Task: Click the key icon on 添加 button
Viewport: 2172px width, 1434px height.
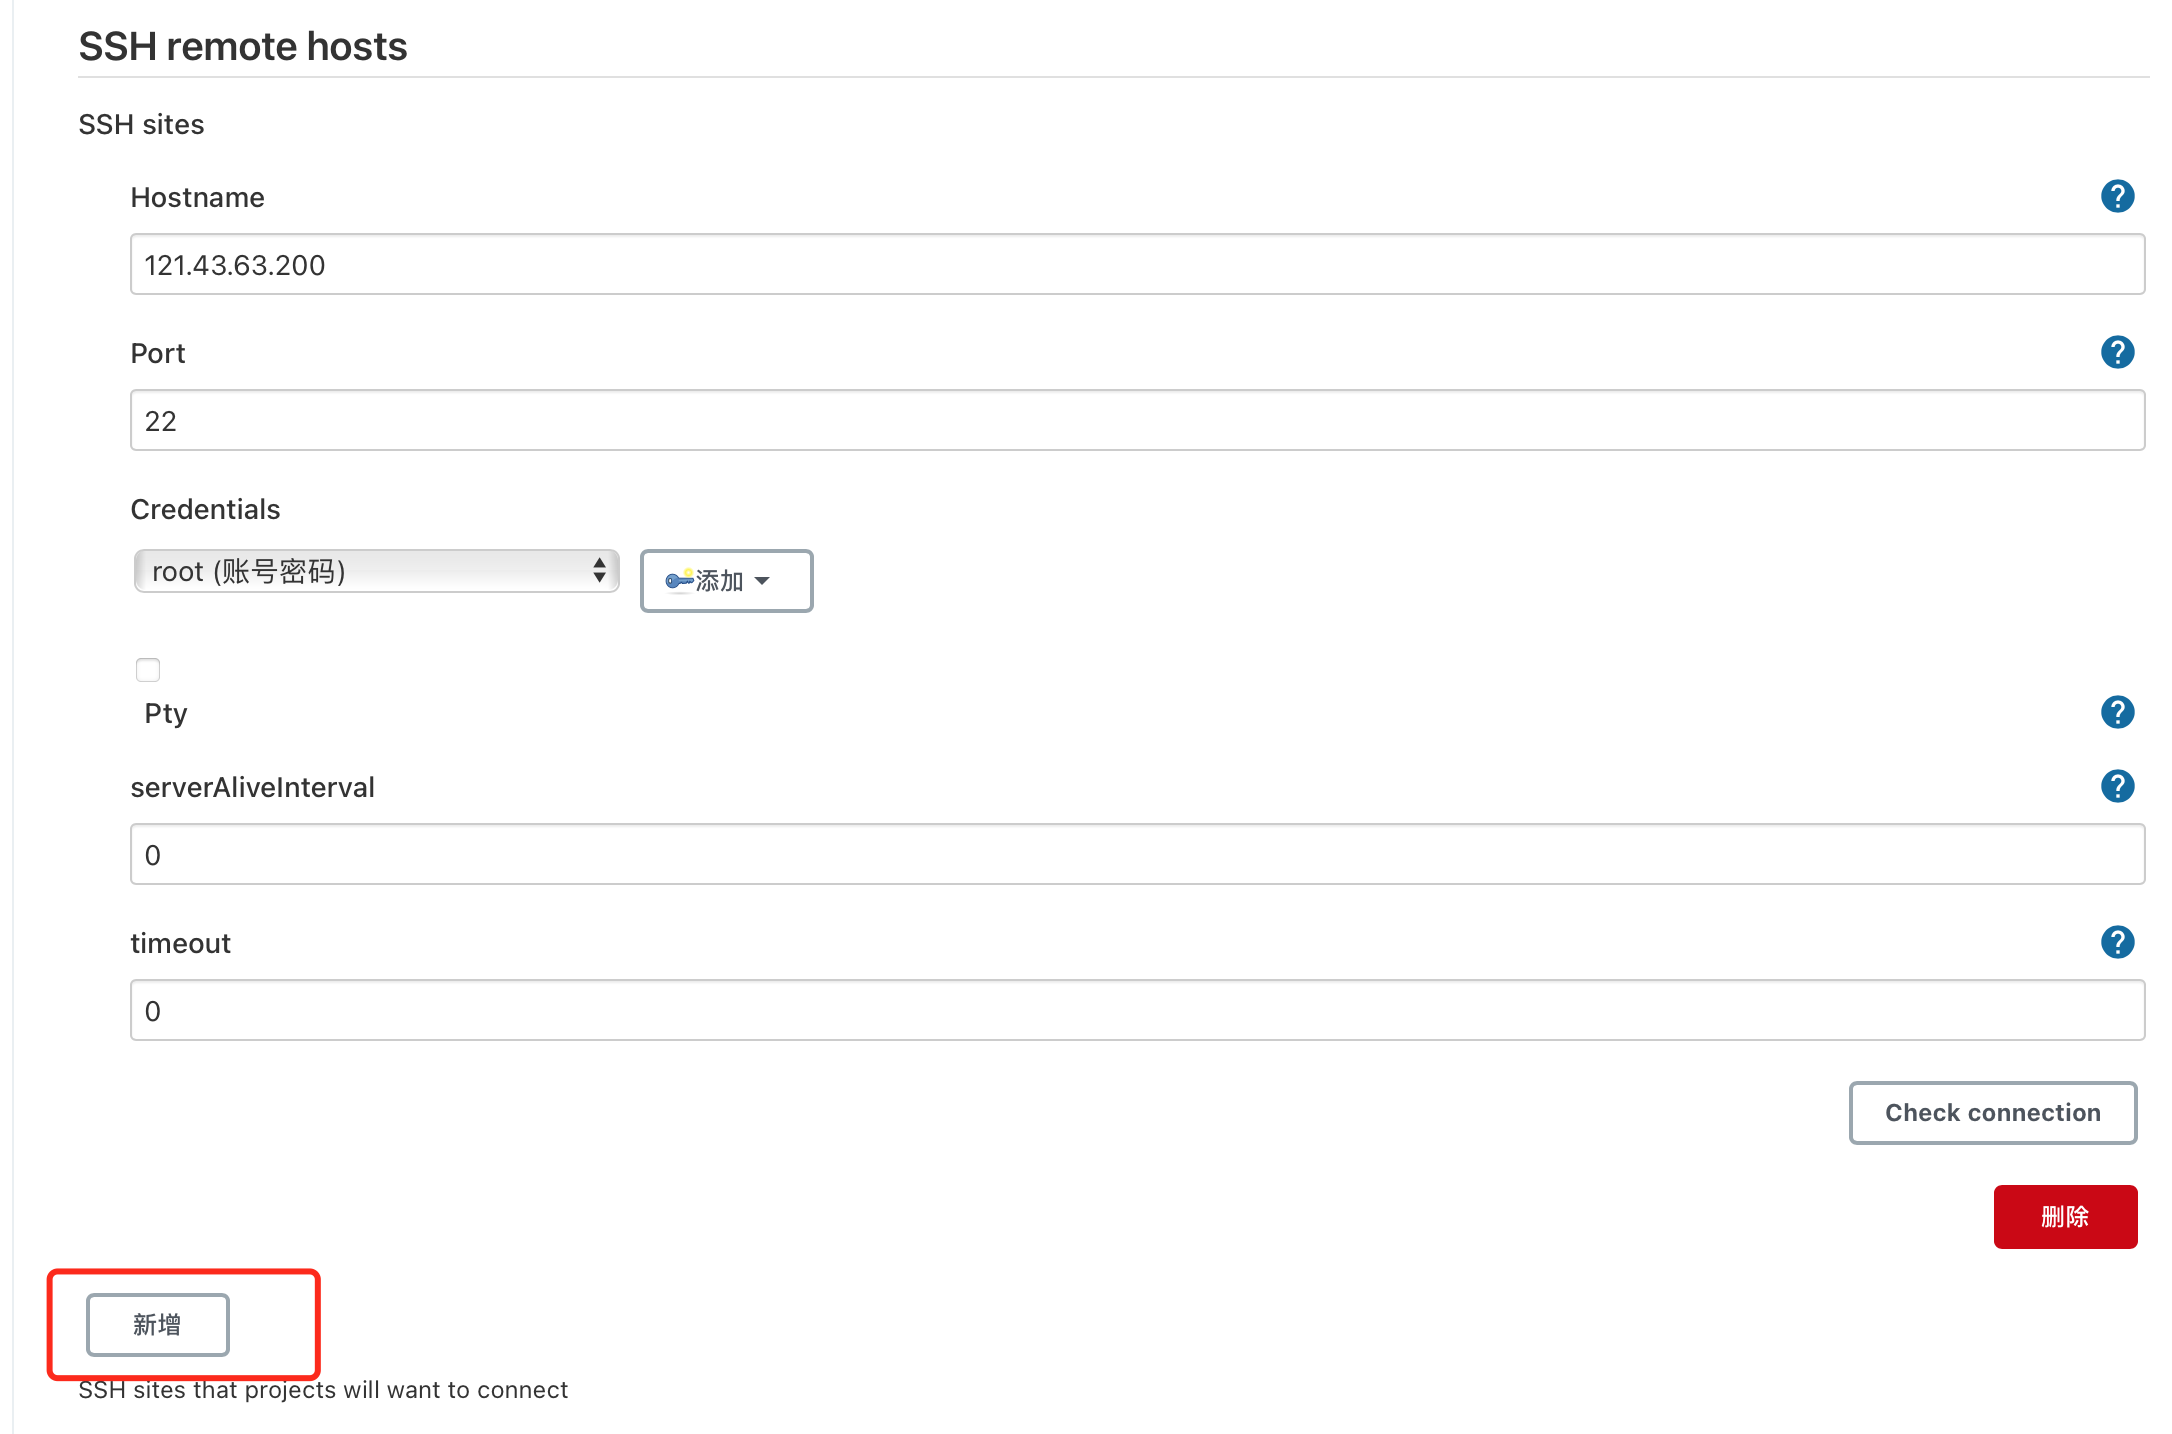Action: 679,580
